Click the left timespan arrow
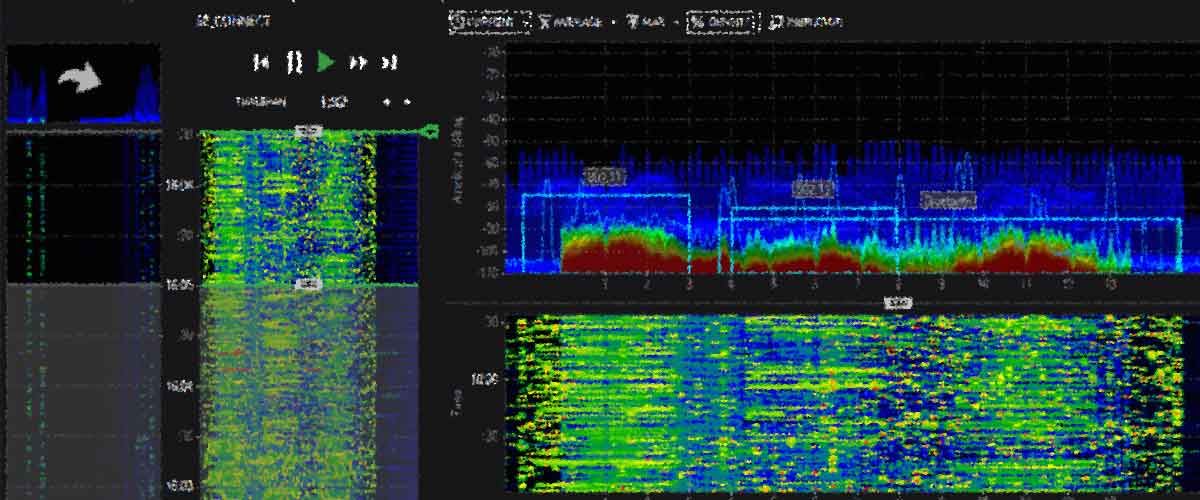The image size is (1200, 500). point(387,101)
